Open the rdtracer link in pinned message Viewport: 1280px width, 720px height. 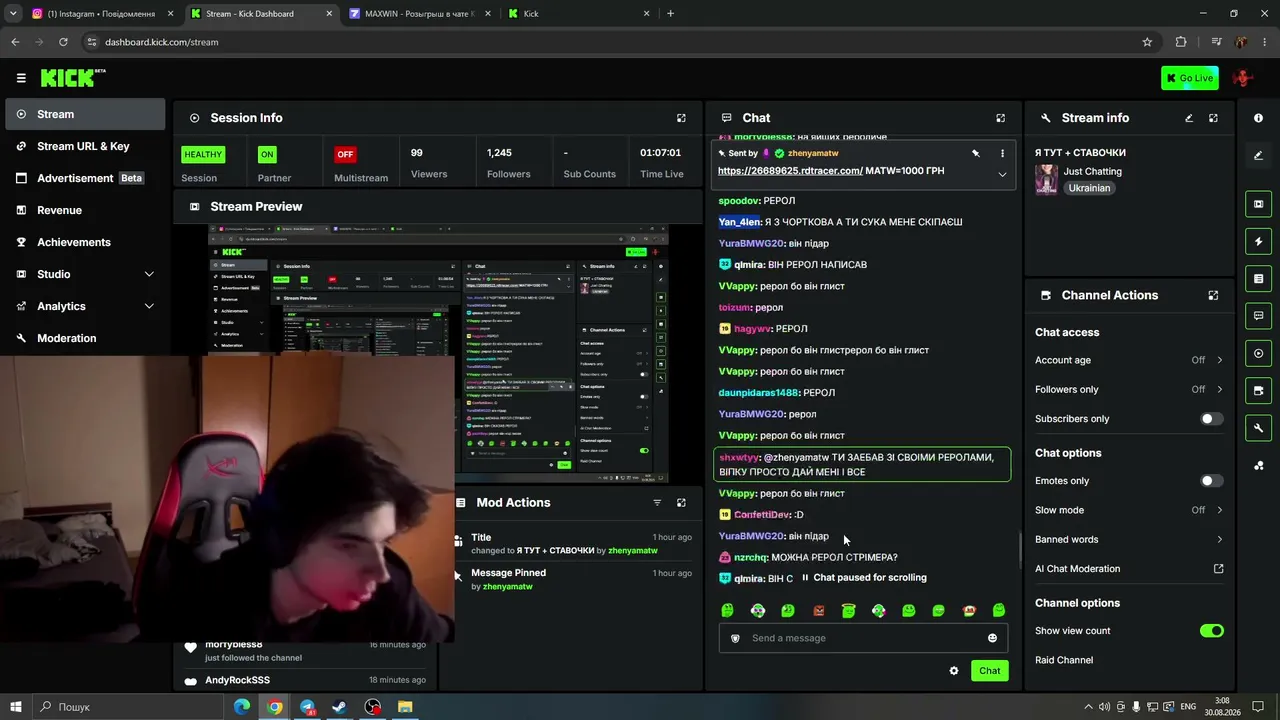click(x=790, y=171)
